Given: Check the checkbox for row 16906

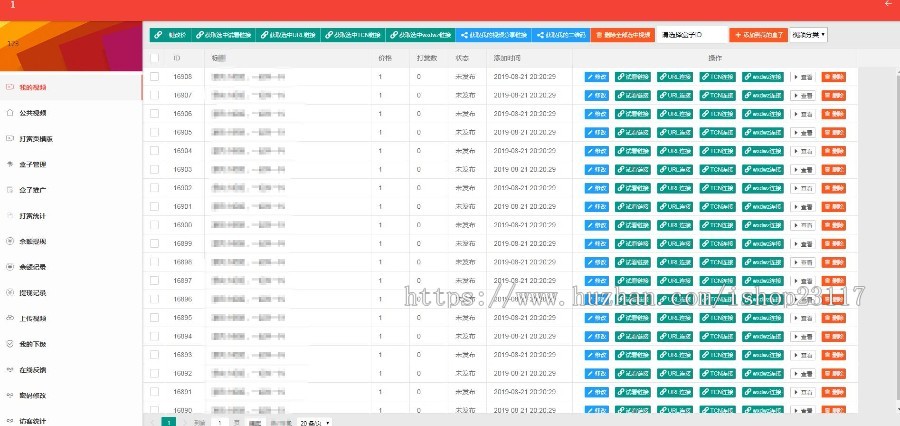Looking at the screenshot, I should [x=154, y=114].
